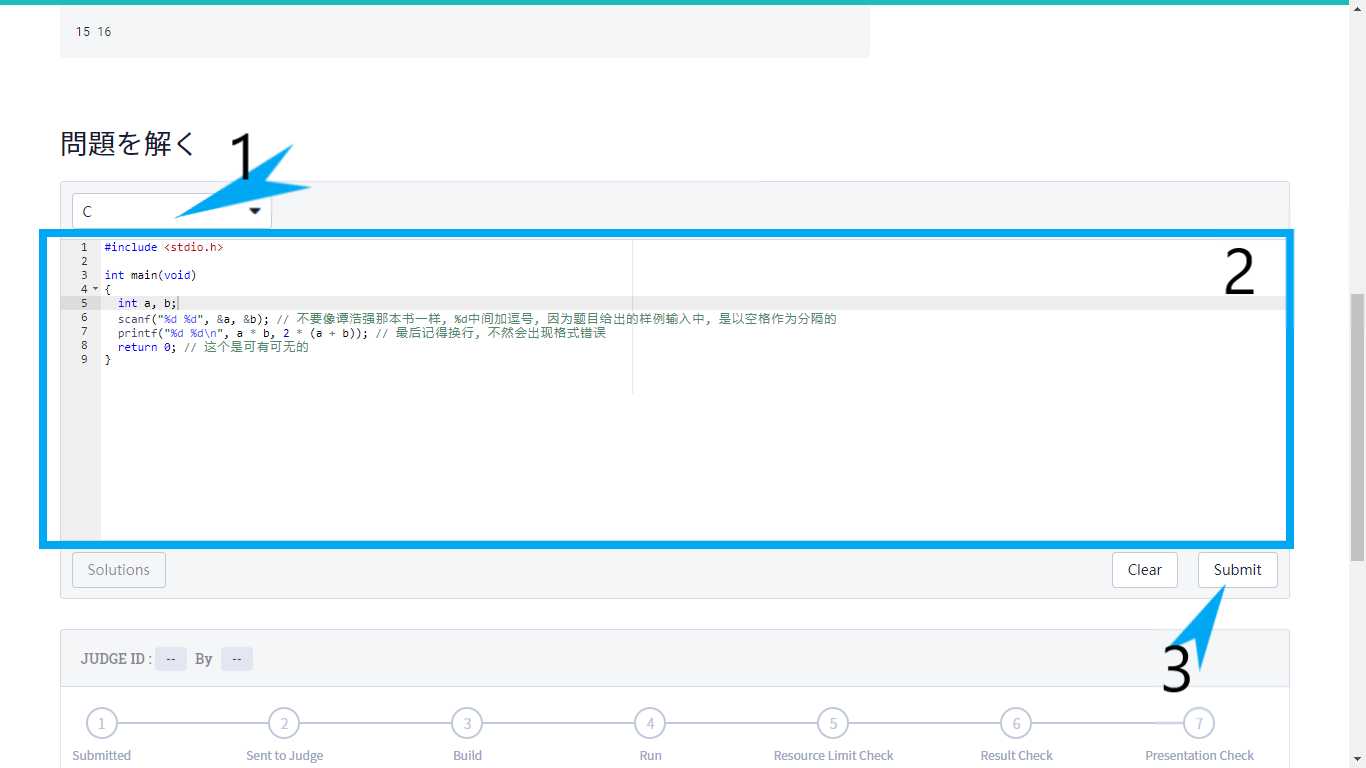Select step 1 Submitted circle
The image size is (1366, 768).
tap(101, 723)
